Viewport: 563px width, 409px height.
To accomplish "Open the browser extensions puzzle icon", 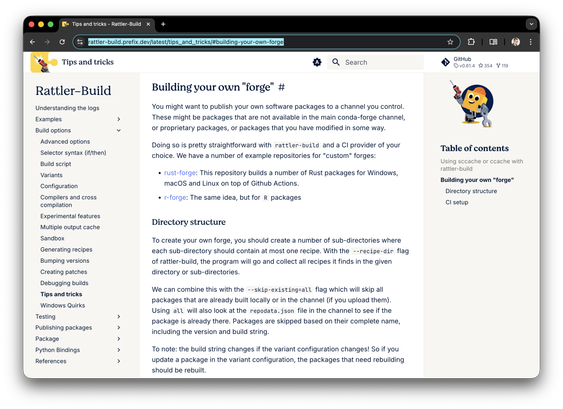I will (471, 42).
